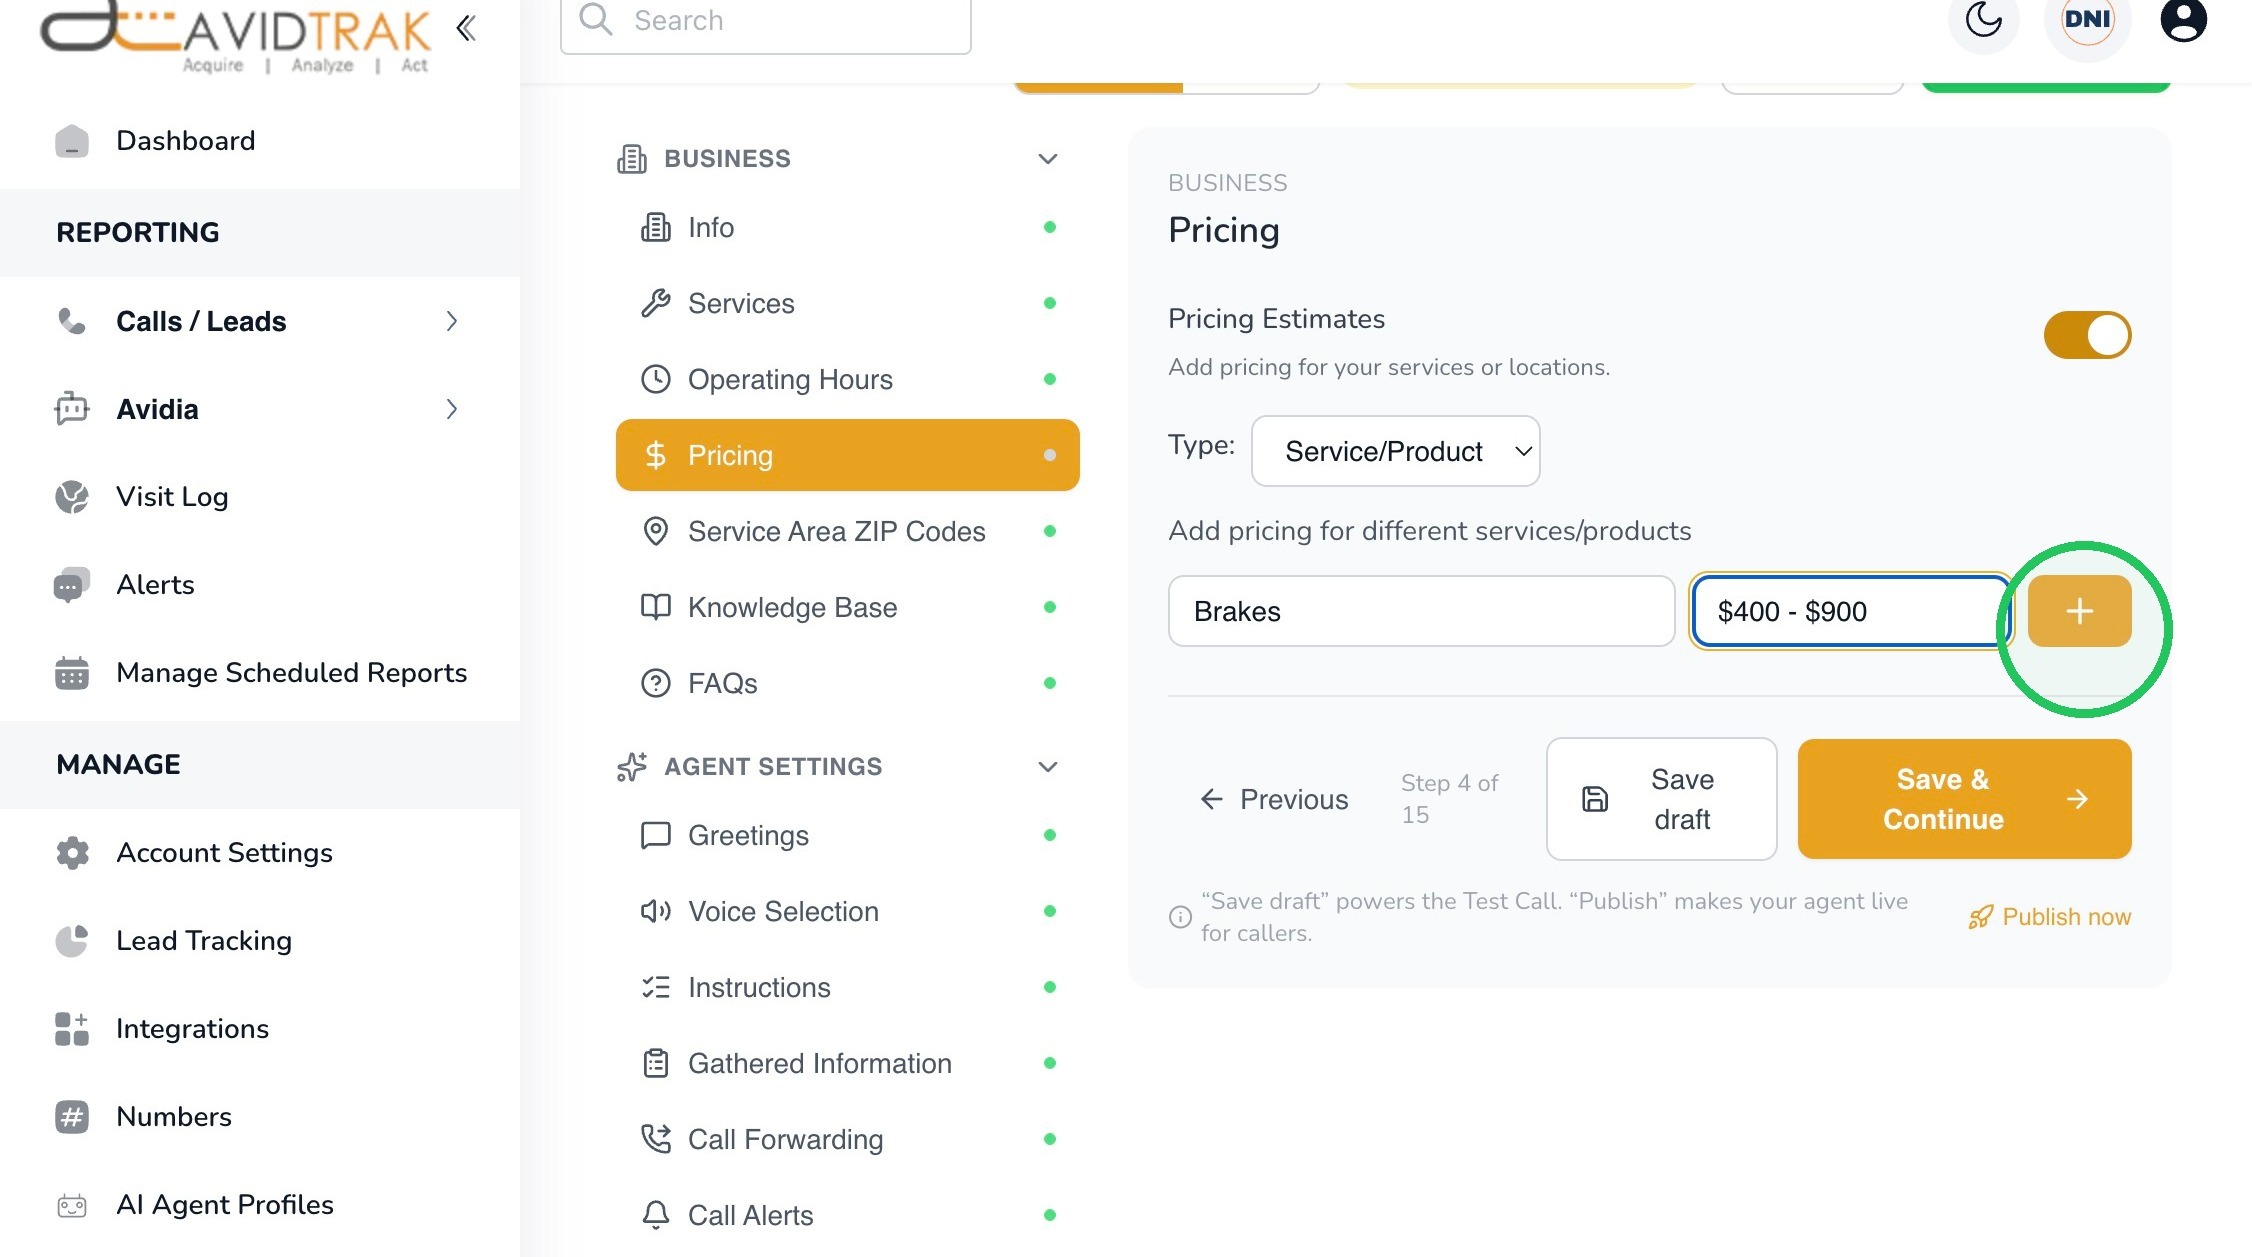2252x1257 pixels.
Task: Open the Knowledge Base section
Action: [847, 607]
